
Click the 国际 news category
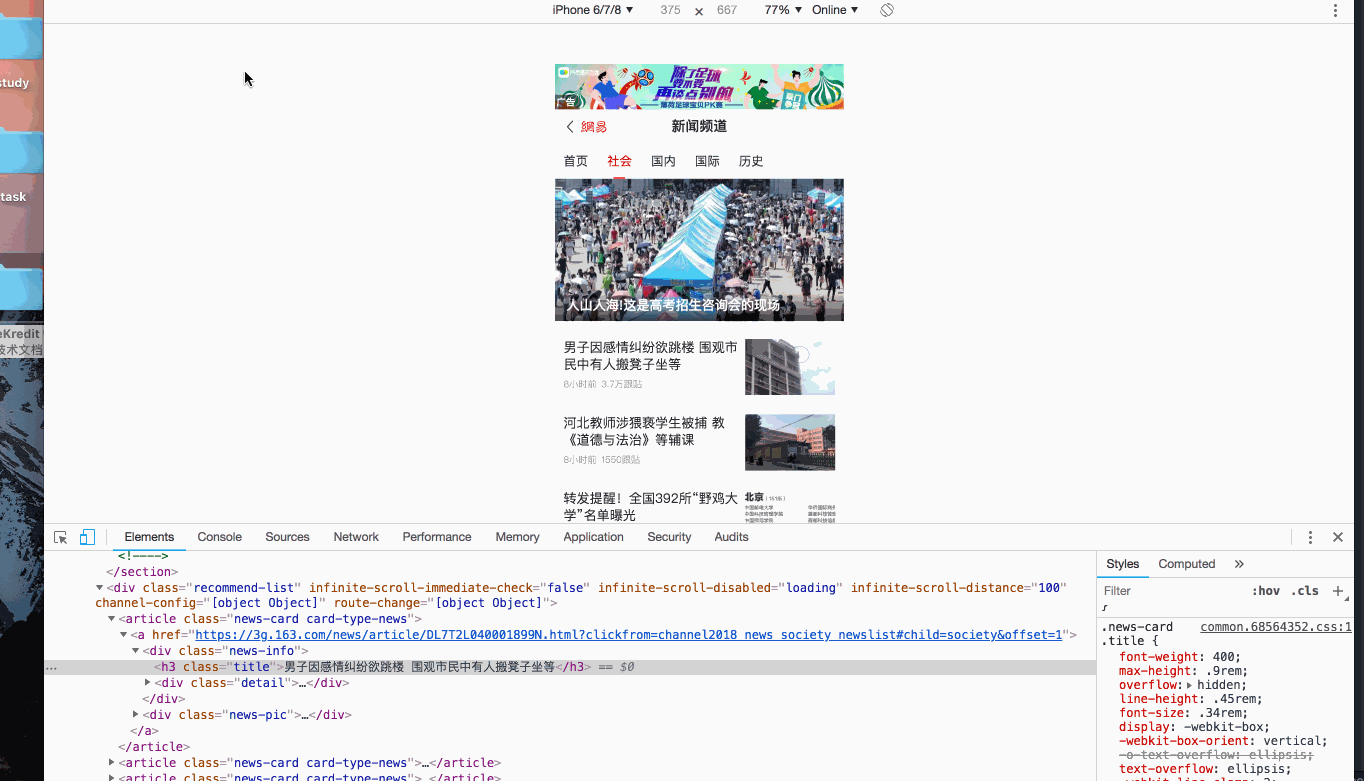pos(707,160)
